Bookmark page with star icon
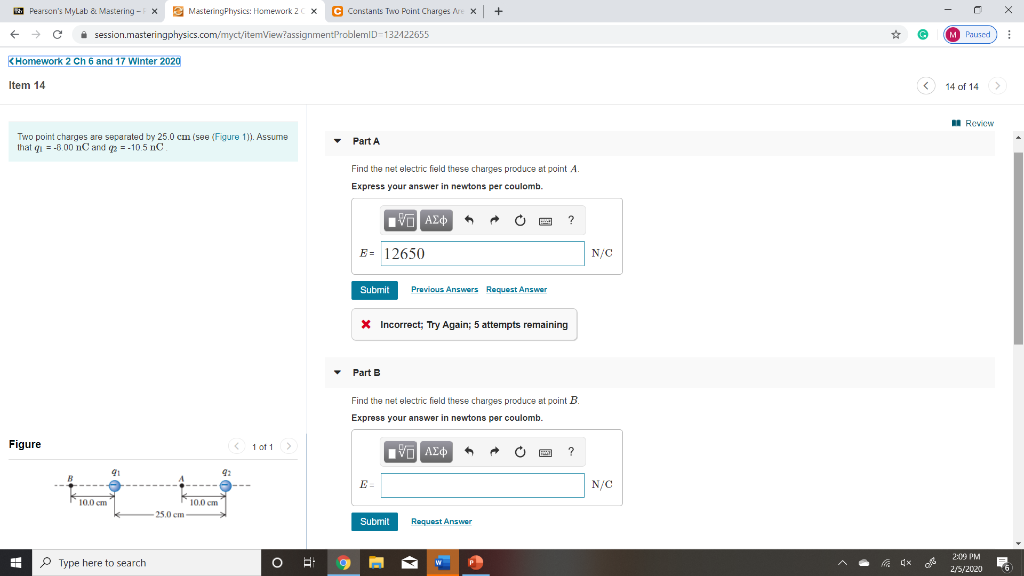The height and width of the screenshot is (576, 1024). point(896,35)
